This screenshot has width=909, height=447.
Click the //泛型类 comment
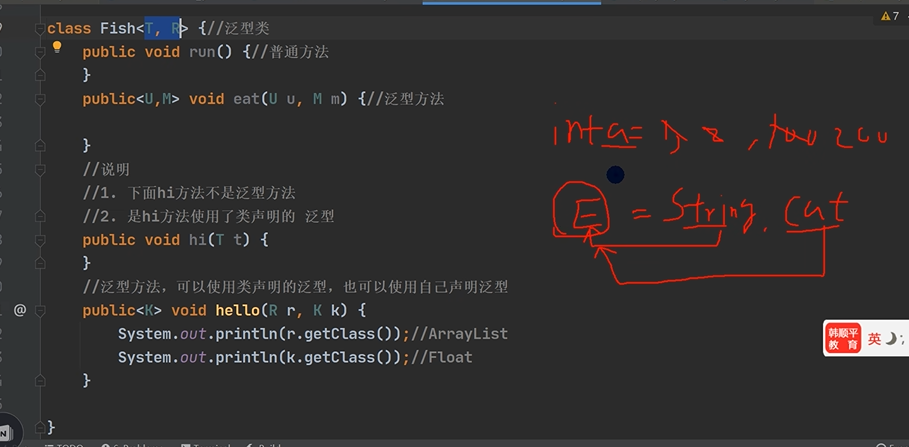coord(238,28)
